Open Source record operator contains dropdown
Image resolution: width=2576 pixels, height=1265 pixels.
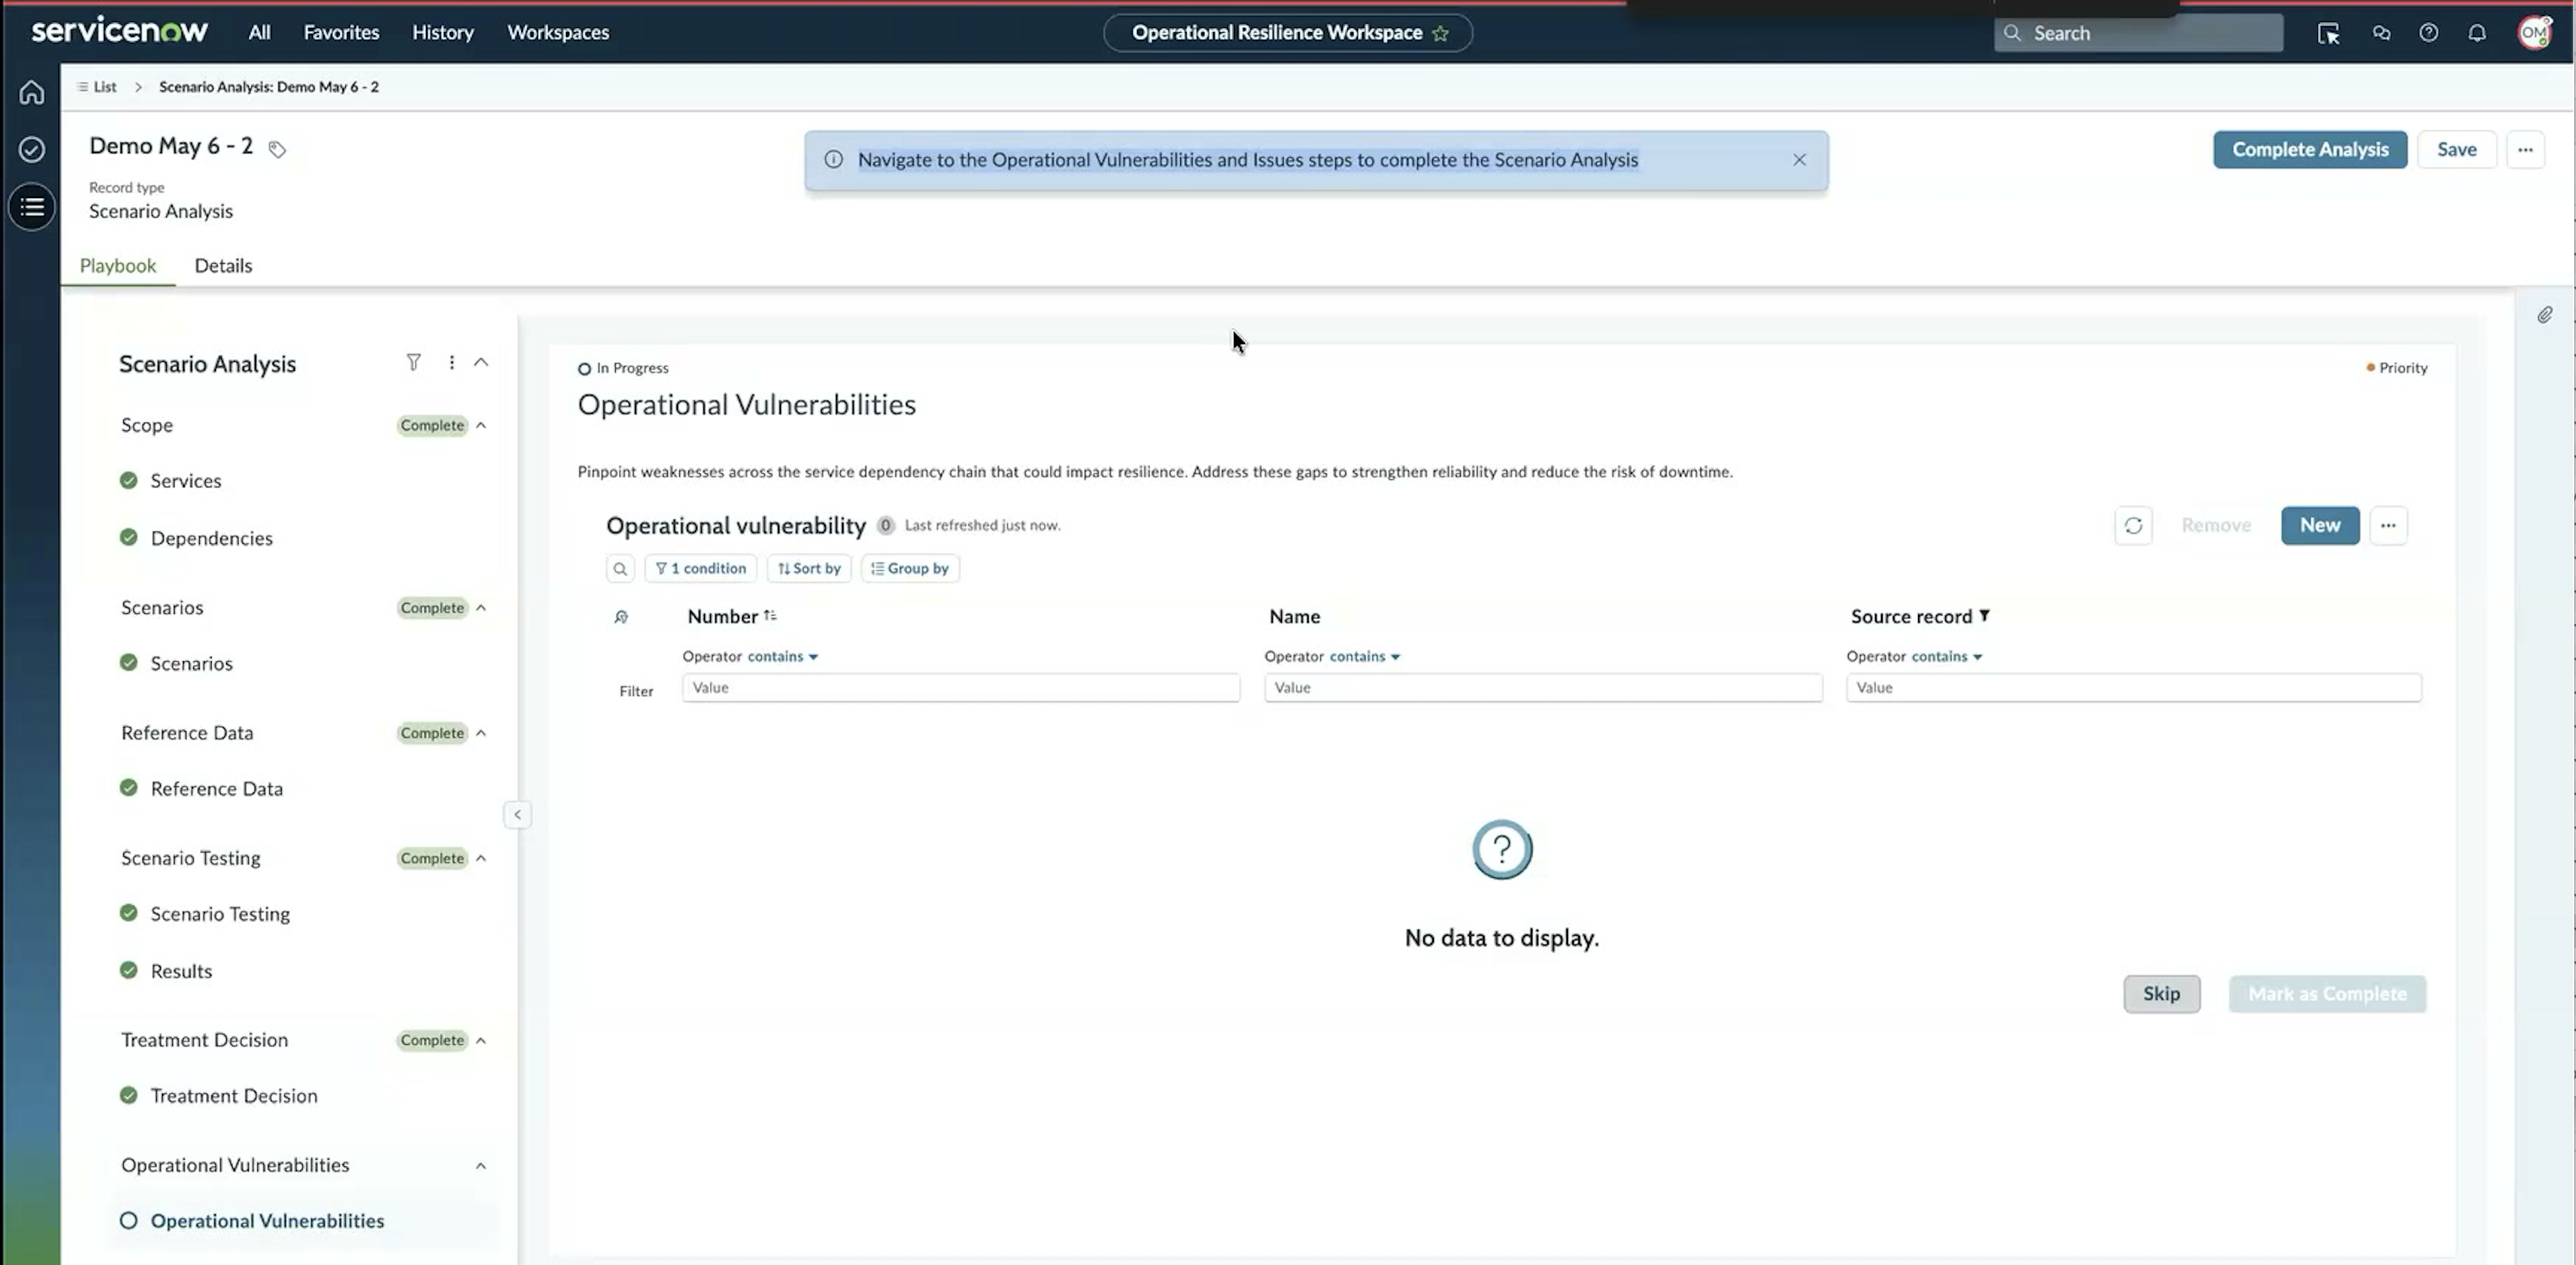[1946, 656]
